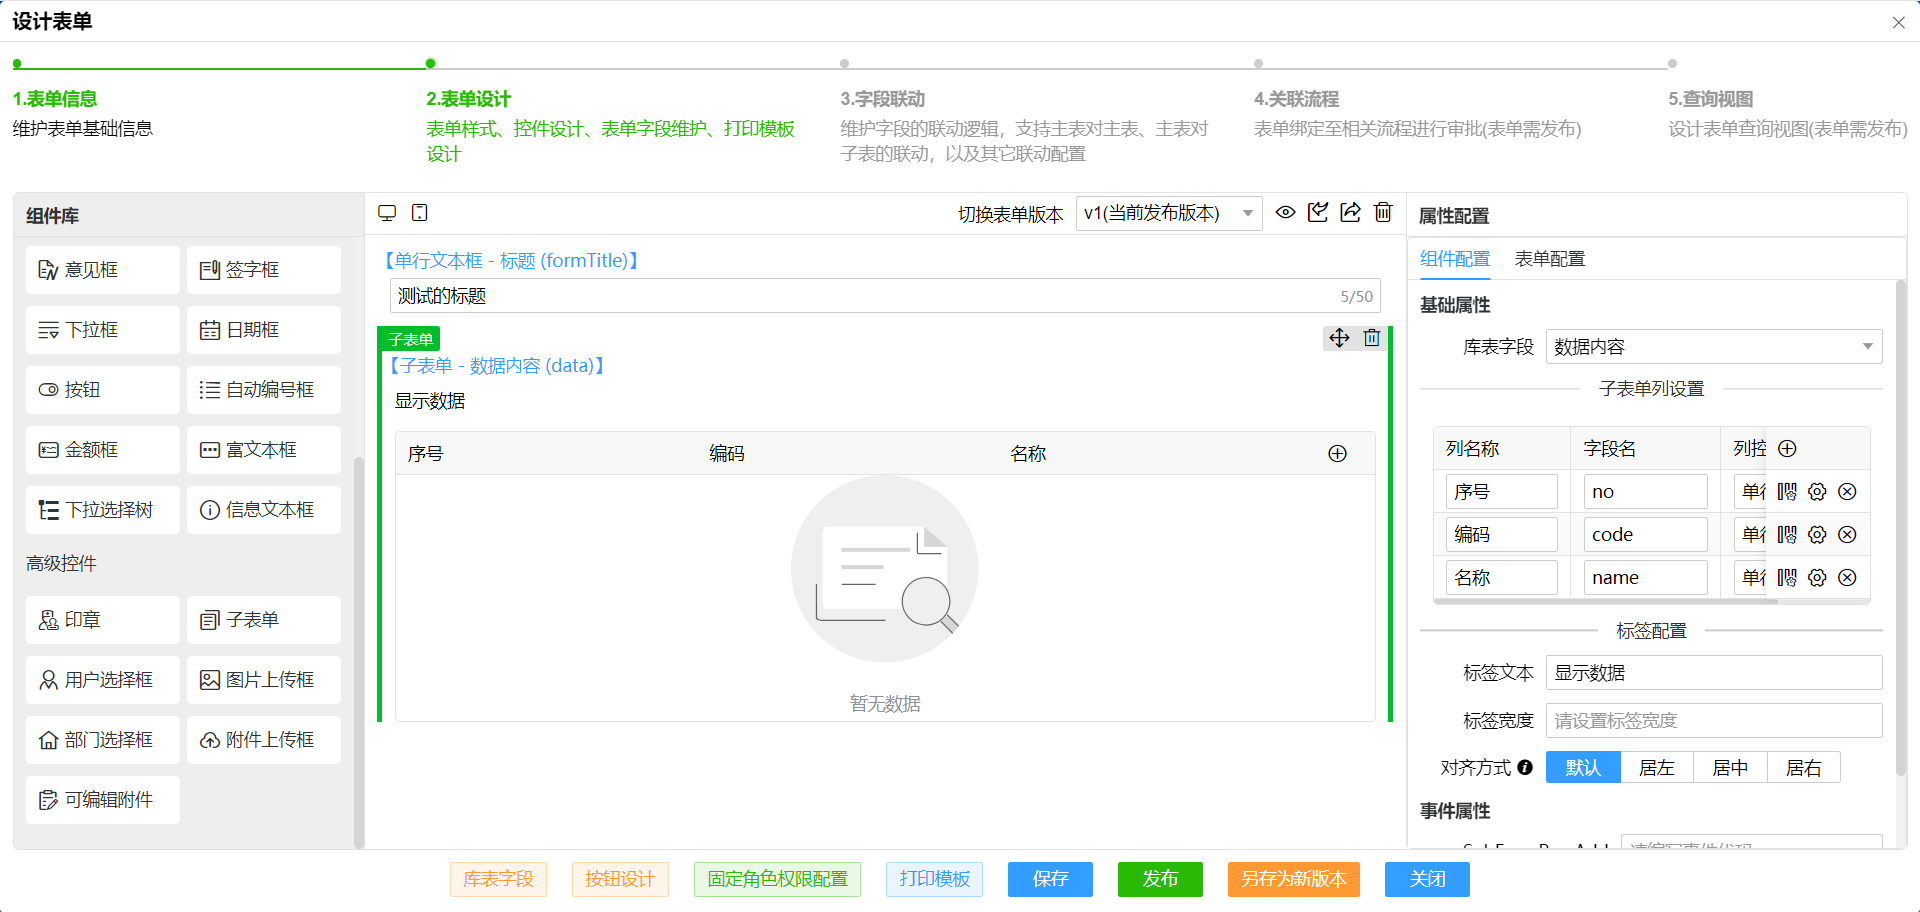Click the move handle icon on the 子表单 block

(x=1339, y=338)
